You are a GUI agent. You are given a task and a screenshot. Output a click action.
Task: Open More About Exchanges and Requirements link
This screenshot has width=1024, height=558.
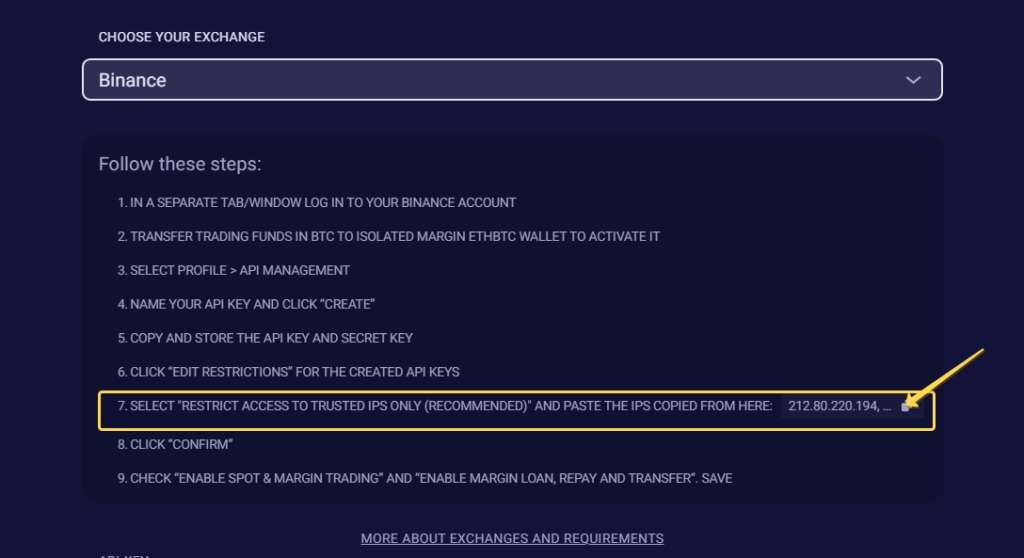point(512,538)
